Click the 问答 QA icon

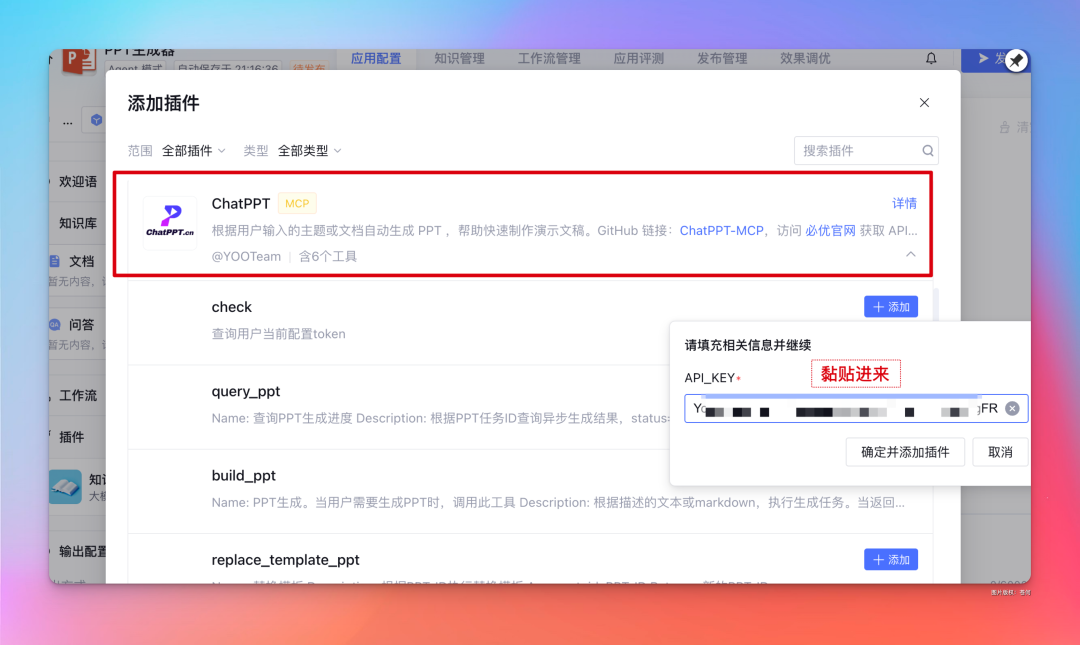[x=54, y=325]
